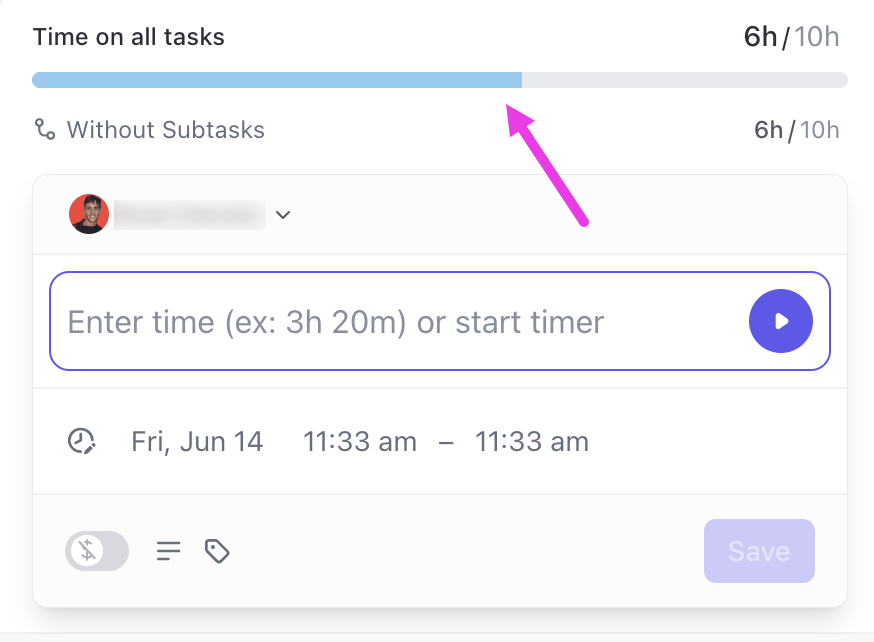
Task: Open the date picker showing Fri, Jun 14
Action: pyautogui.click(x=197, y=441)
